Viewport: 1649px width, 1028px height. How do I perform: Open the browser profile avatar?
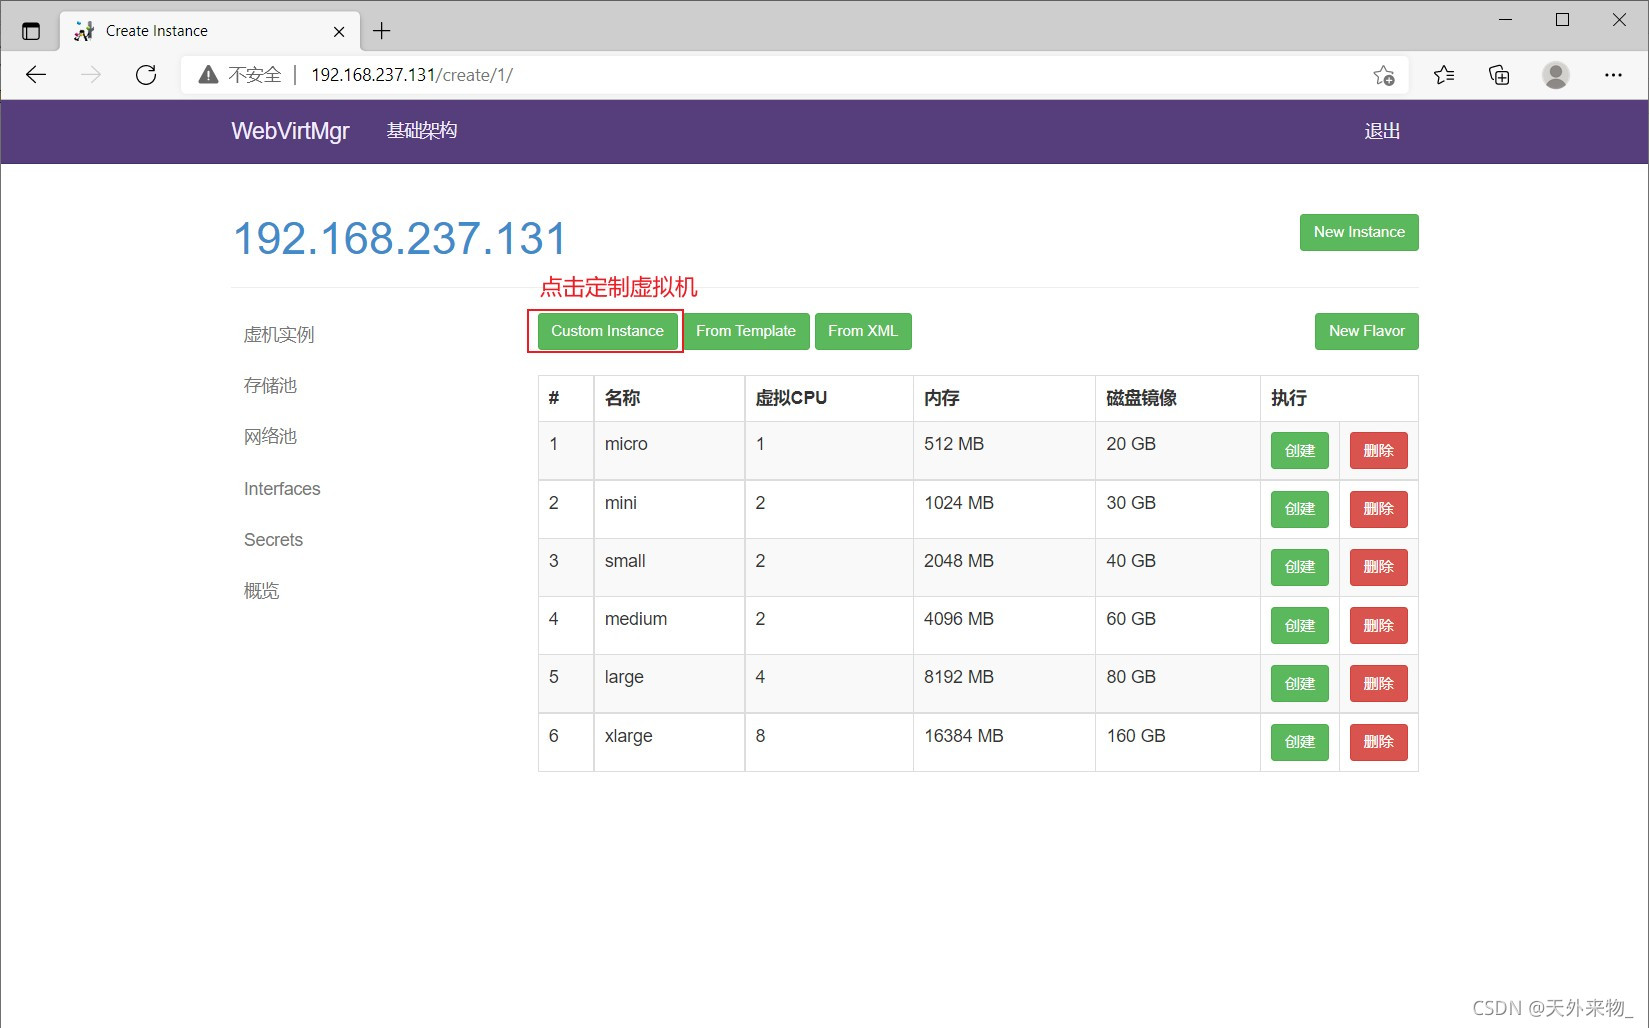[x=1555, y=75]
